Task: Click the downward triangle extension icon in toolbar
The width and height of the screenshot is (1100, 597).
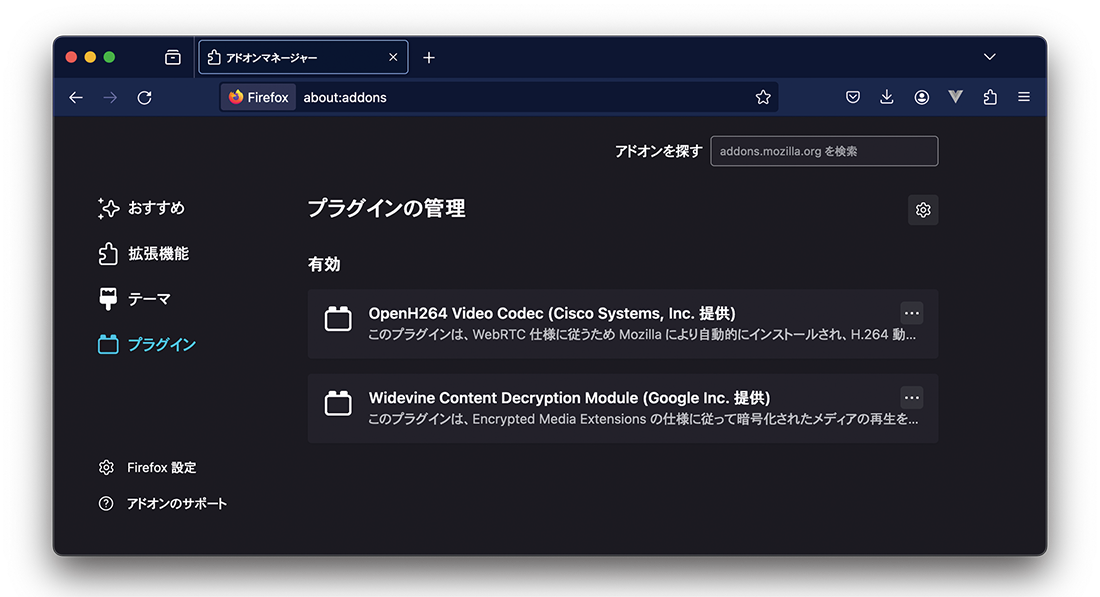Action: click(955, 97)
